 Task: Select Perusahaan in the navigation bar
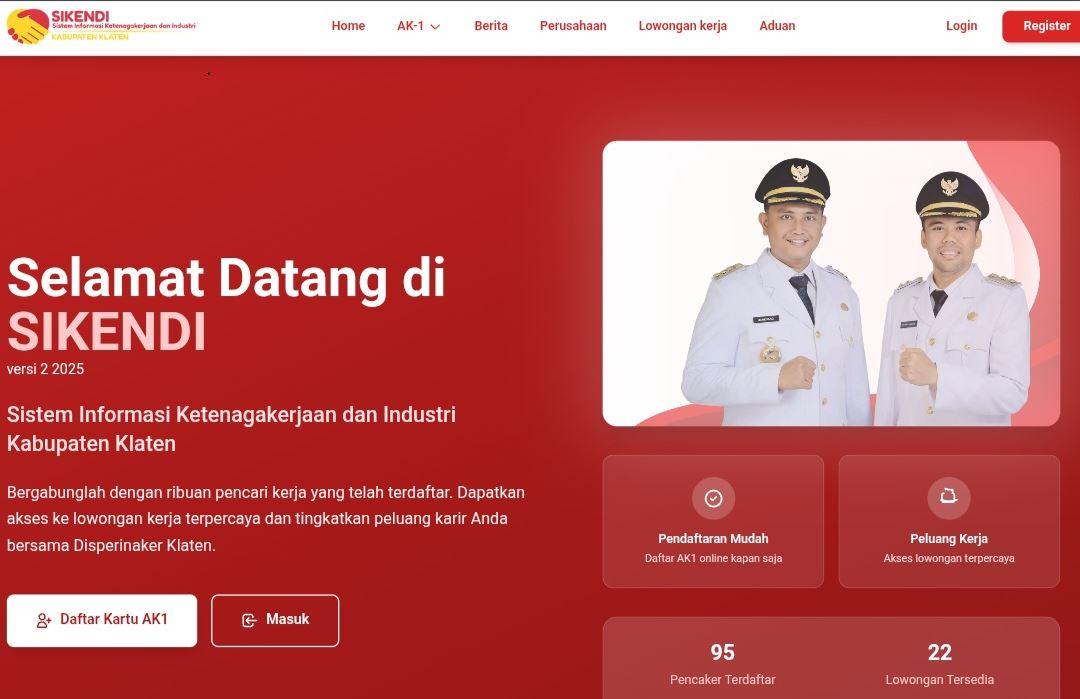point(573,26)
